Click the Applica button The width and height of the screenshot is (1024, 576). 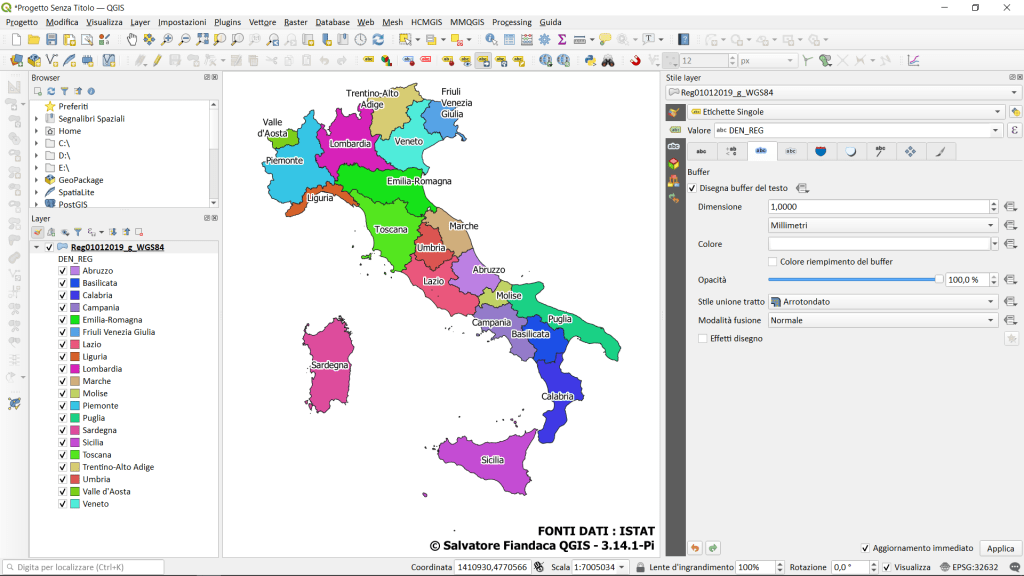[x=1000, y=548]
